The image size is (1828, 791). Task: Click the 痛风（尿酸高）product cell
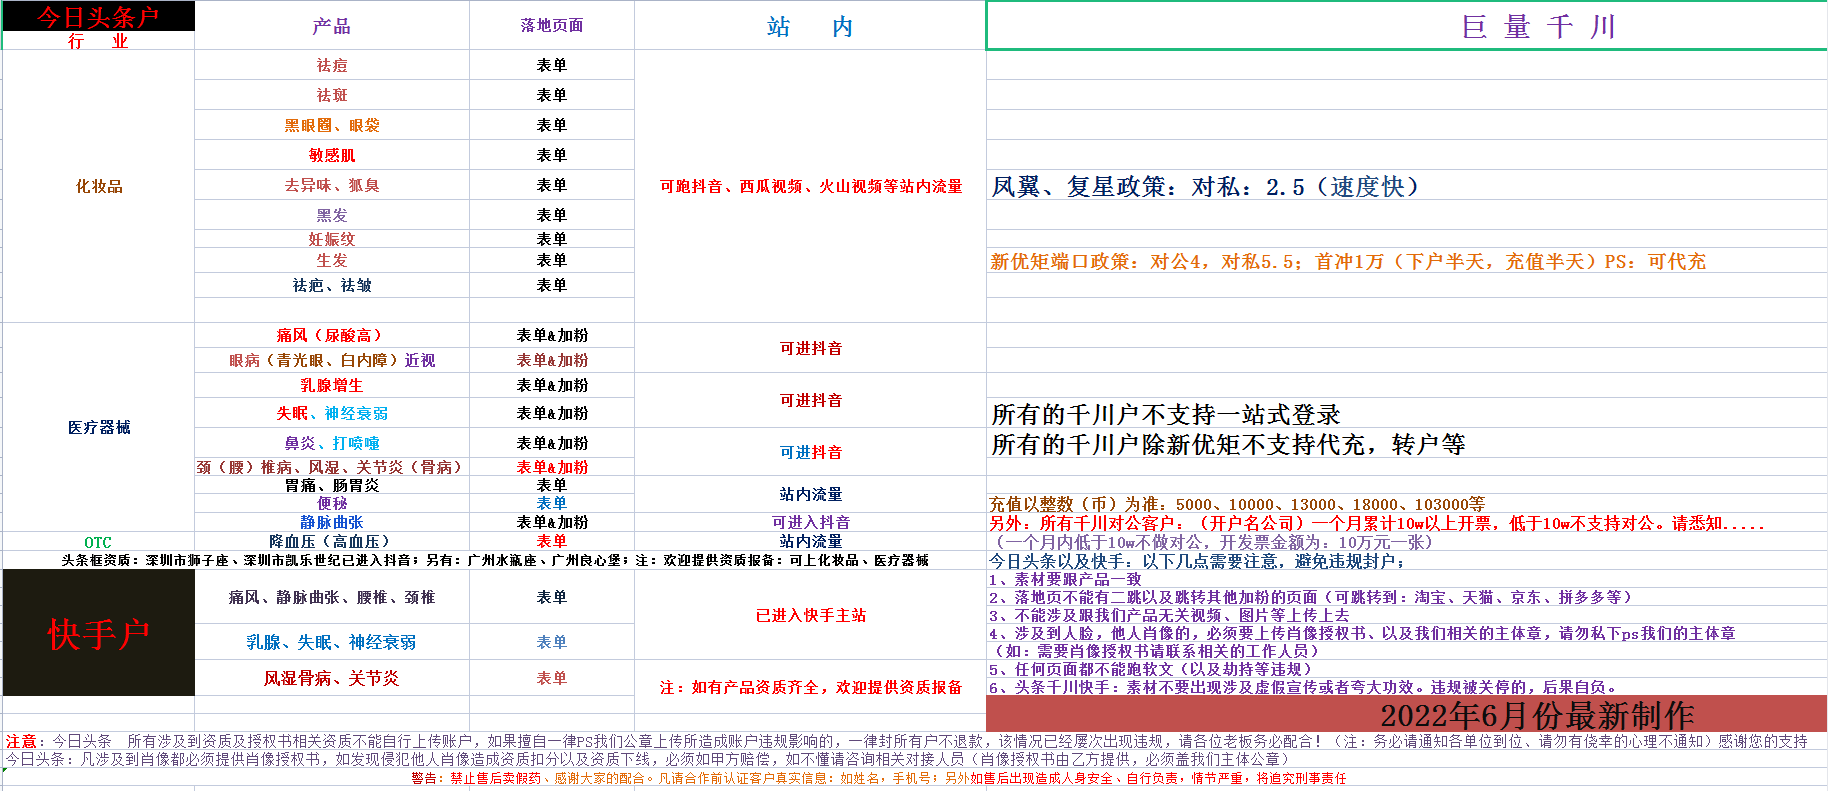pyautogui.click(x=331, y=335)
